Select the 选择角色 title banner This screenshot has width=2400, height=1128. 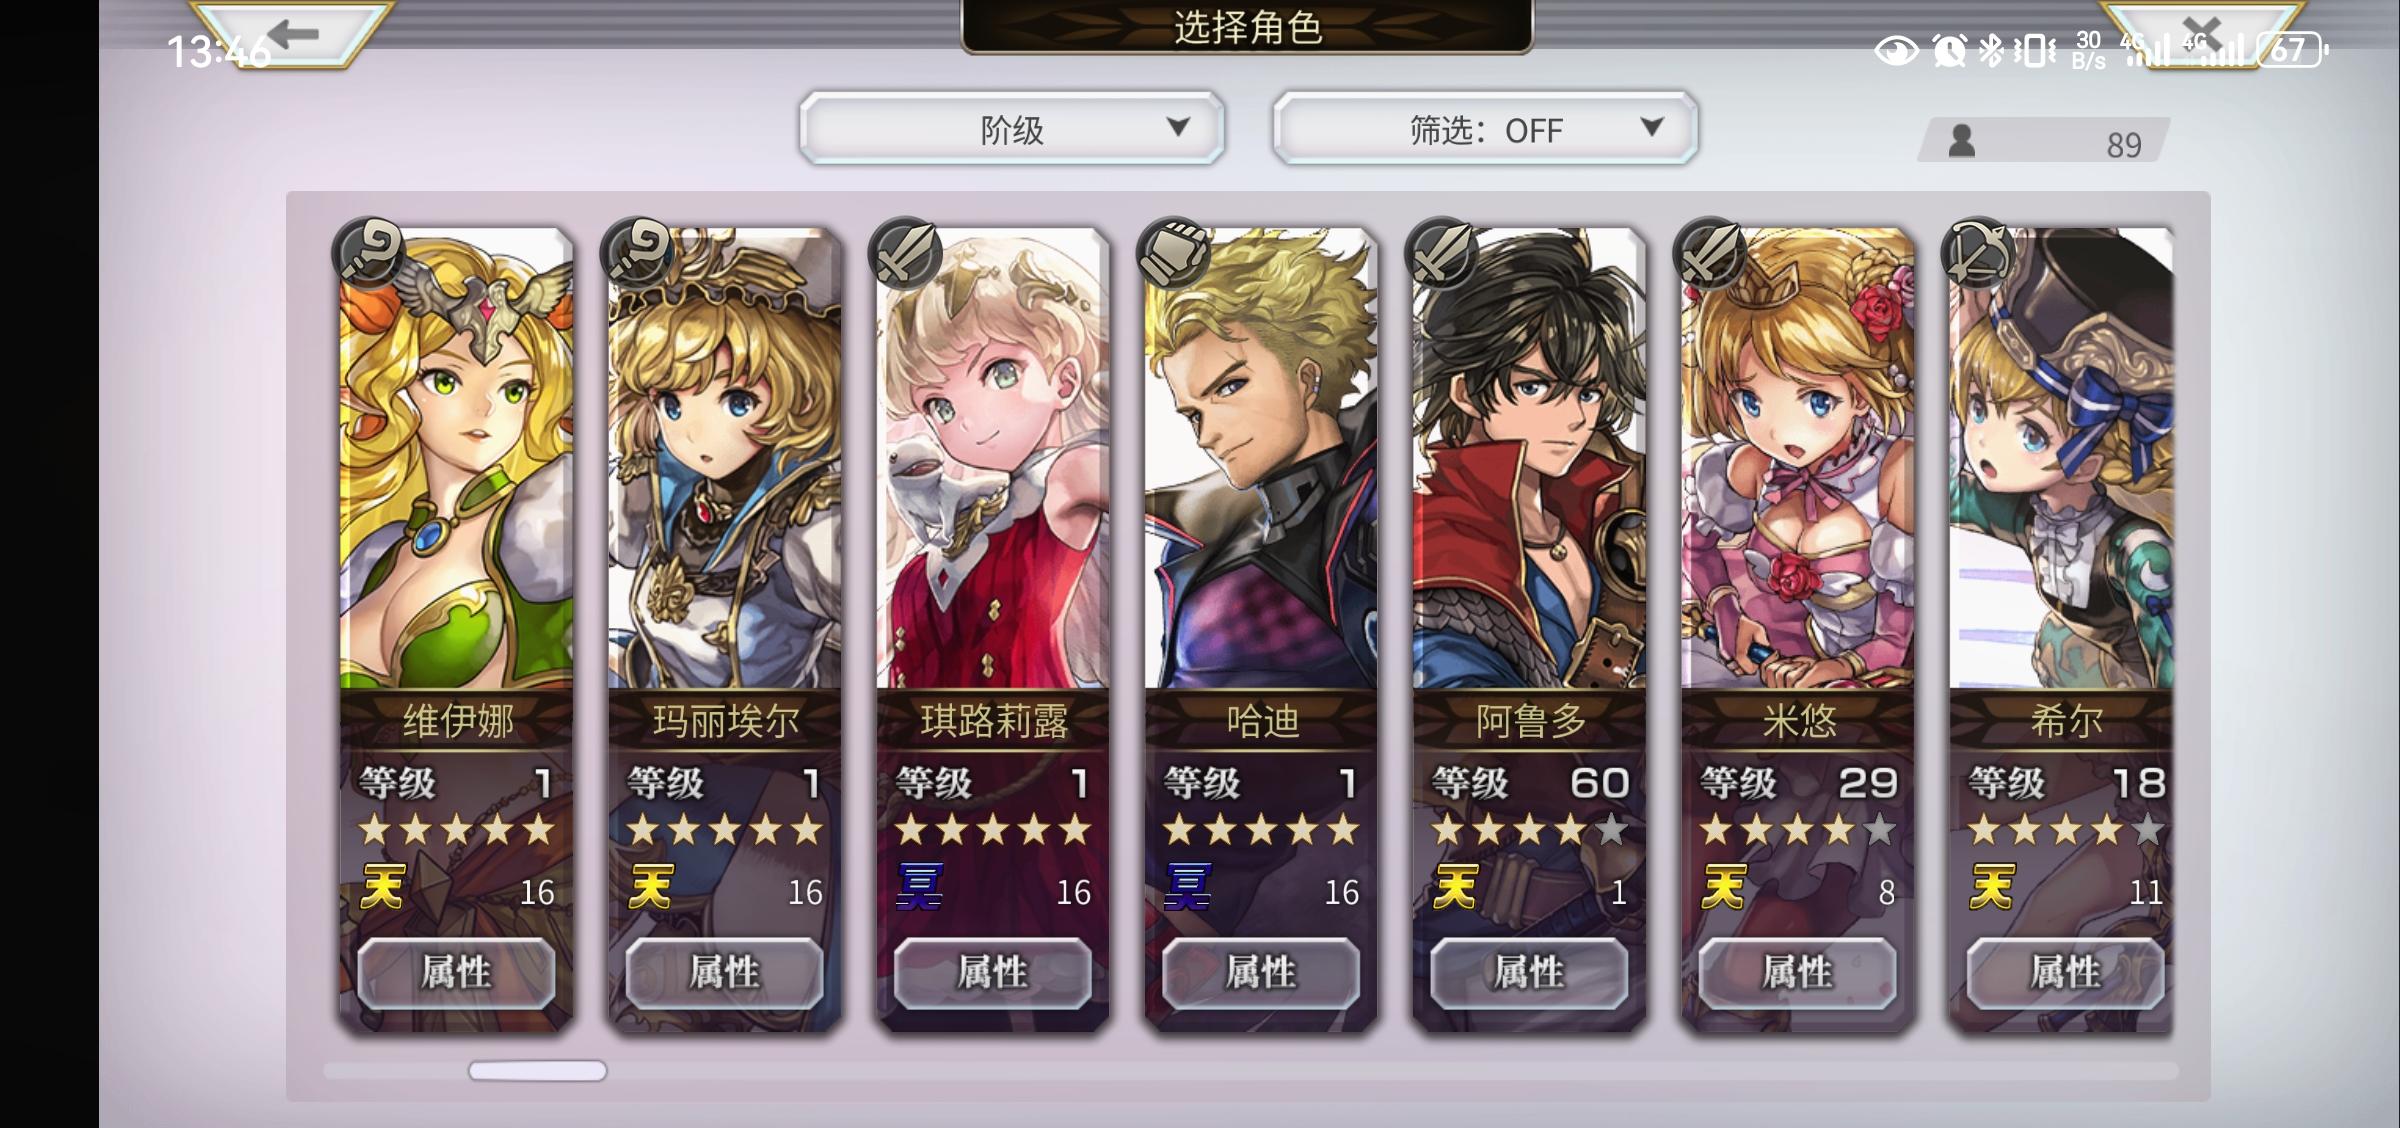pyautogui.click(x=1247, y=27)
